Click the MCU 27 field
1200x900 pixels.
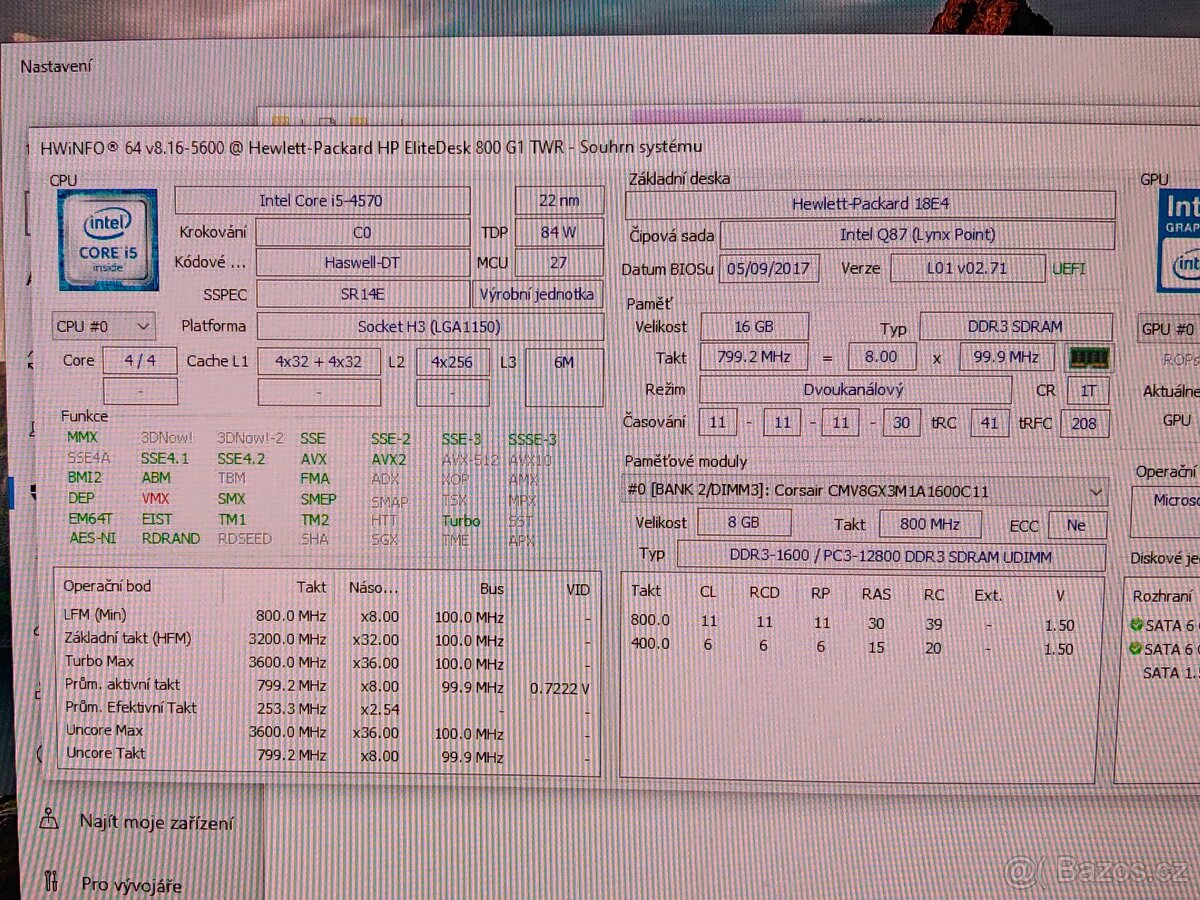559,263
